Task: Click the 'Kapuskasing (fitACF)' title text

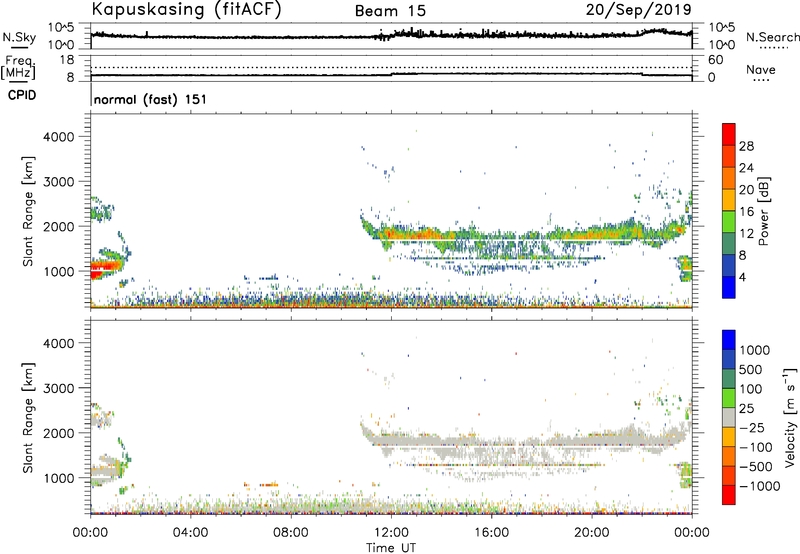Action: (186, 9)
